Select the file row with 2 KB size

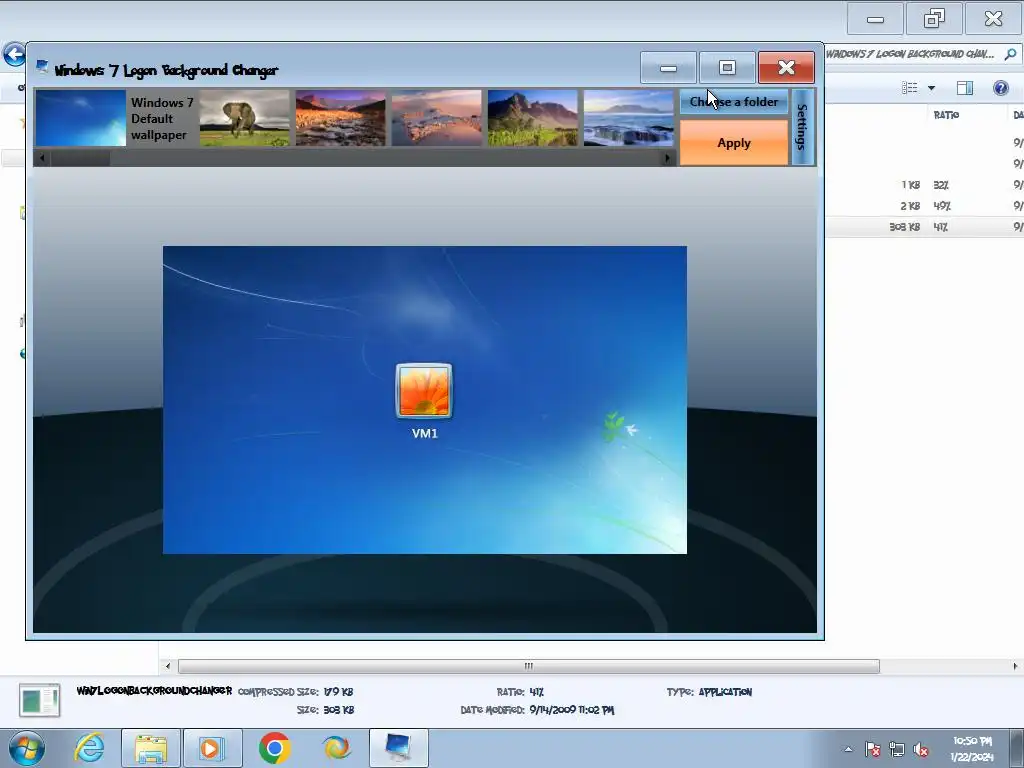[x=924, y=206]
